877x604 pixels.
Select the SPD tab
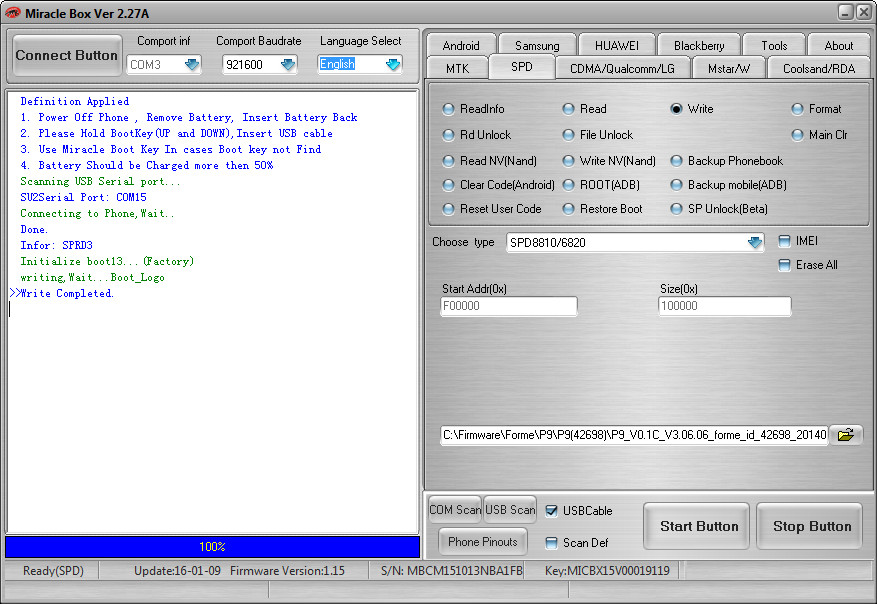pos(522,67)
